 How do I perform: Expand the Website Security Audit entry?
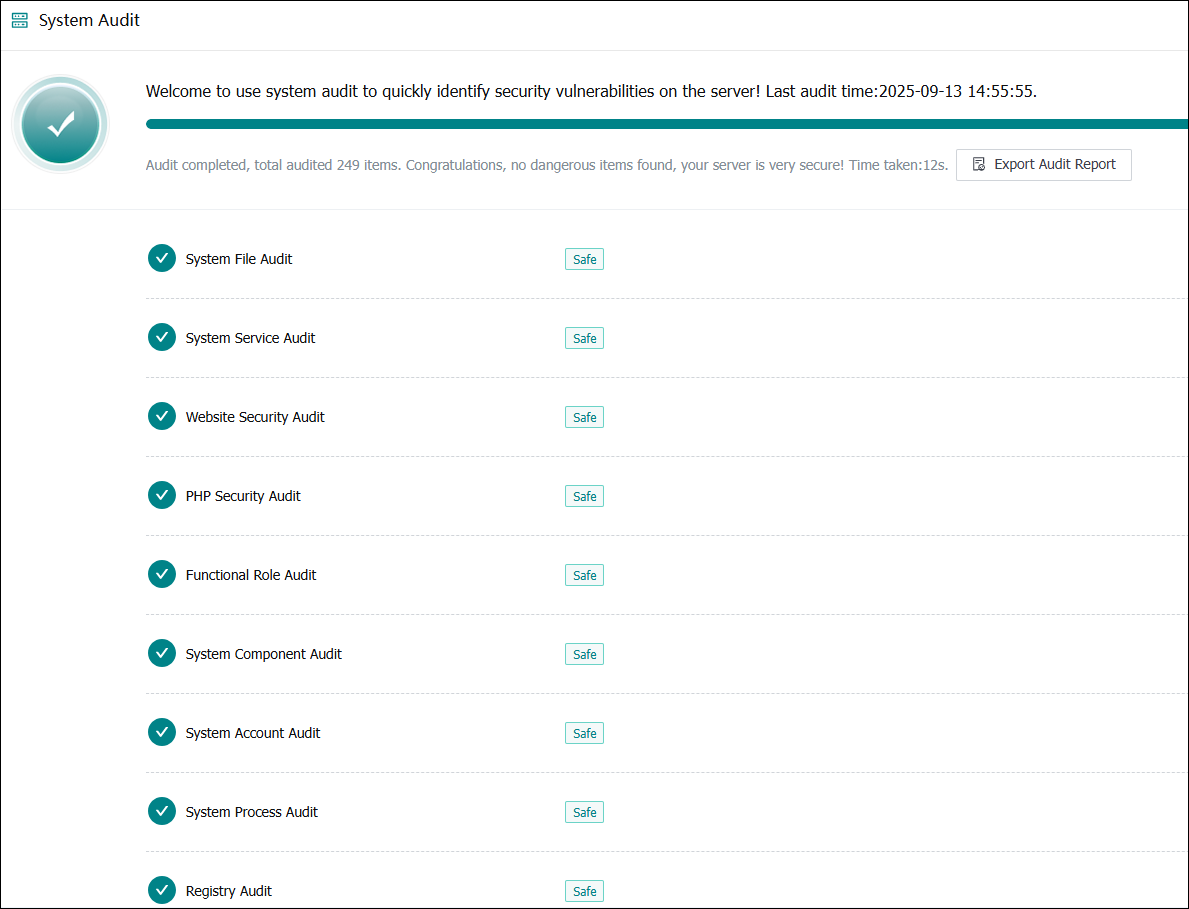coord(255,417)
